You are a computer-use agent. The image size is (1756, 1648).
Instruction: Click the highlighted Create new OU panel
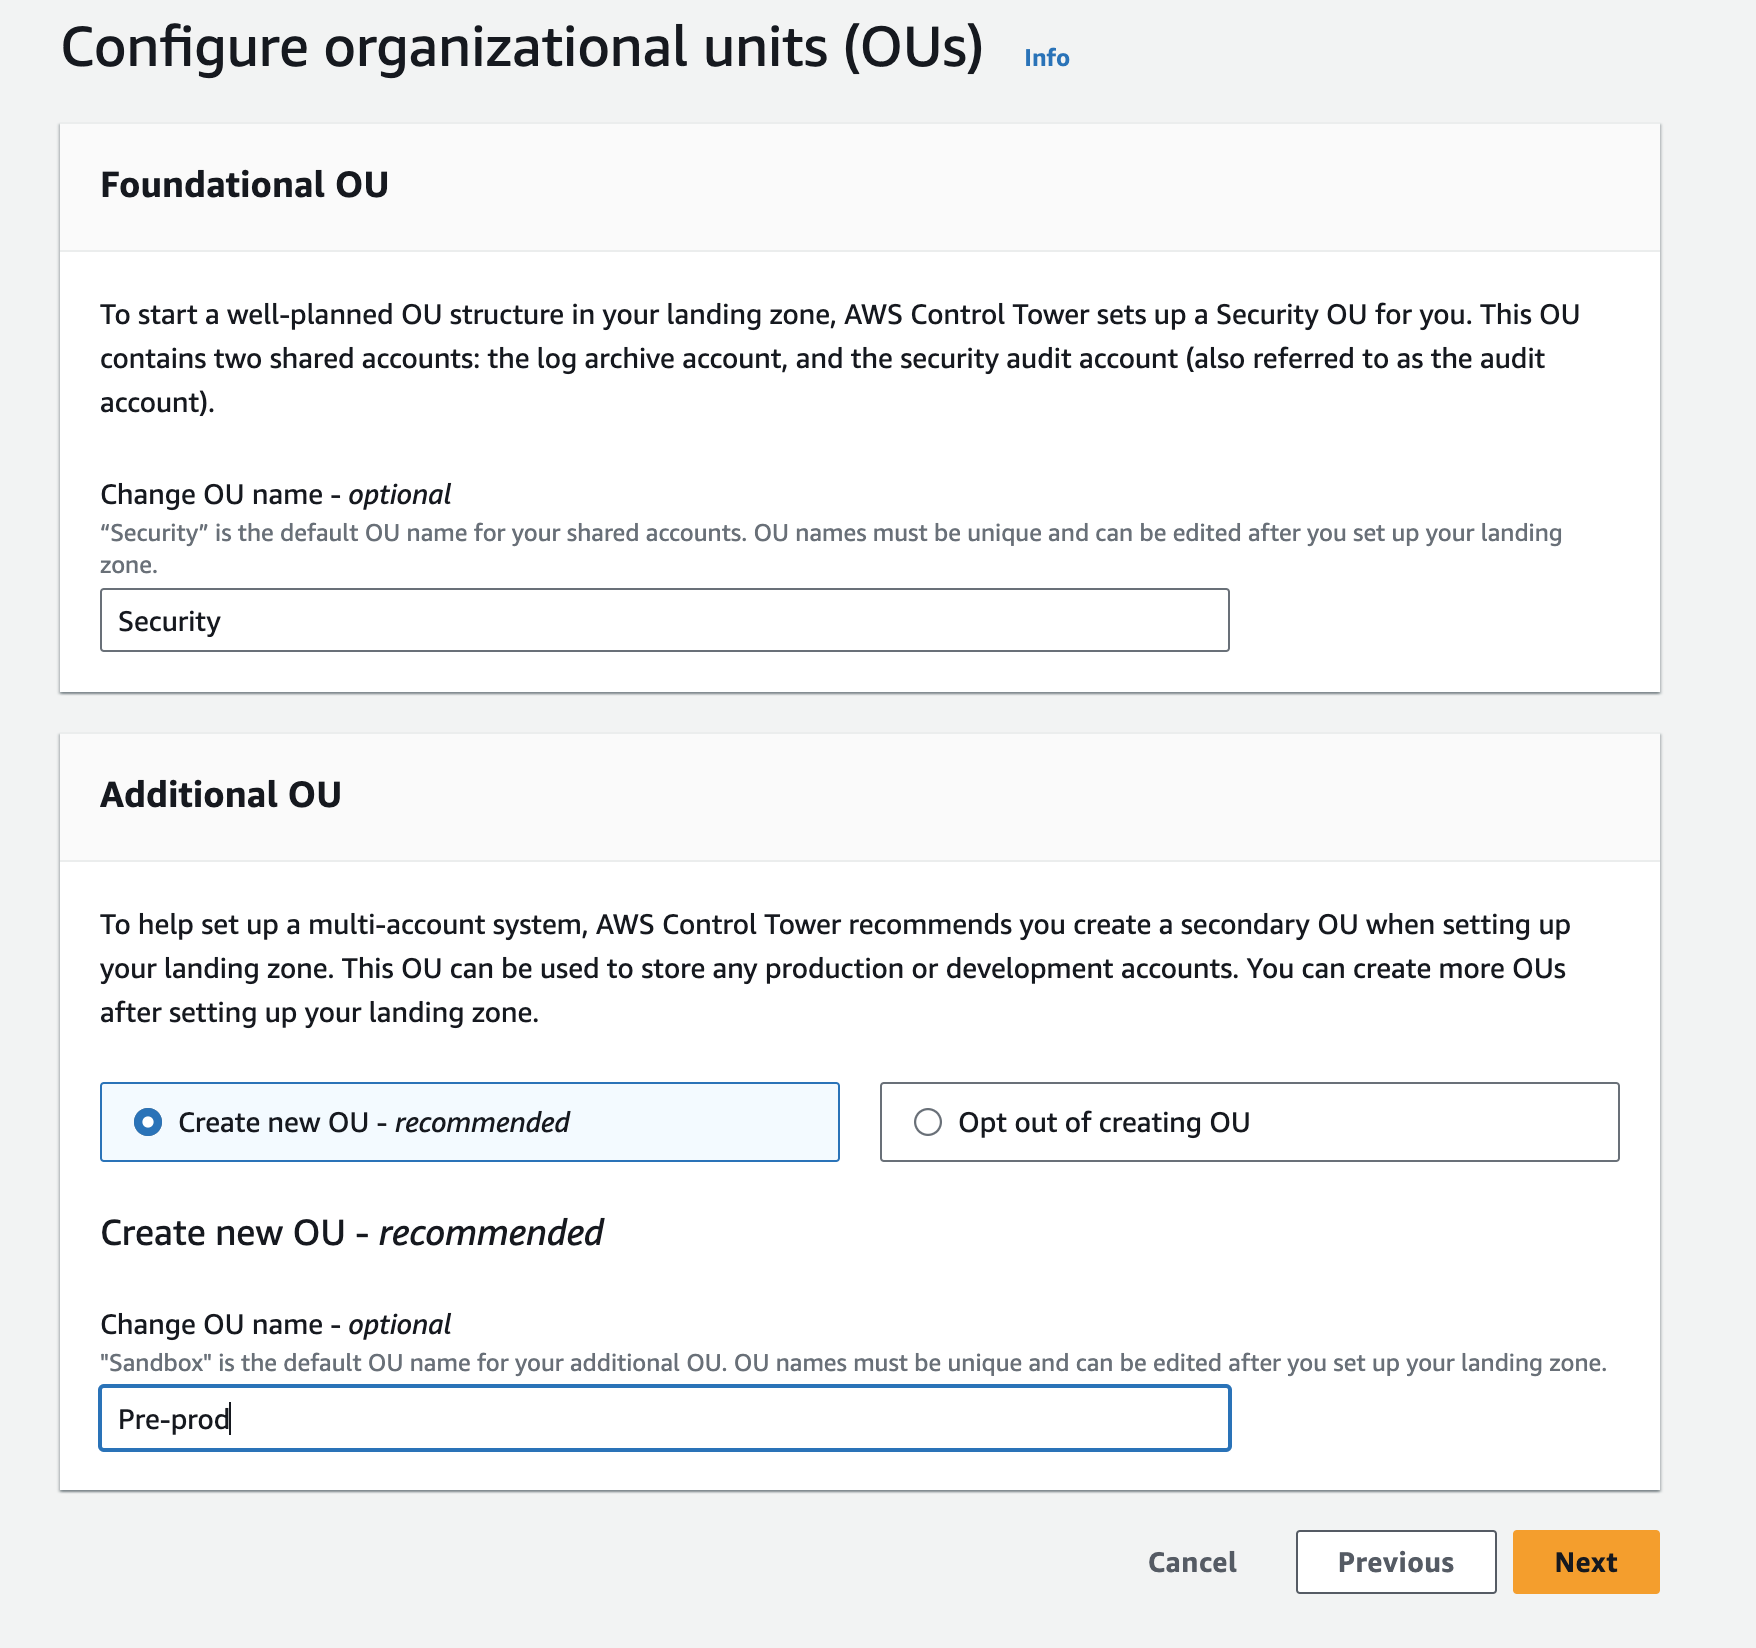pyautogui.click(x=470, y=1122)
